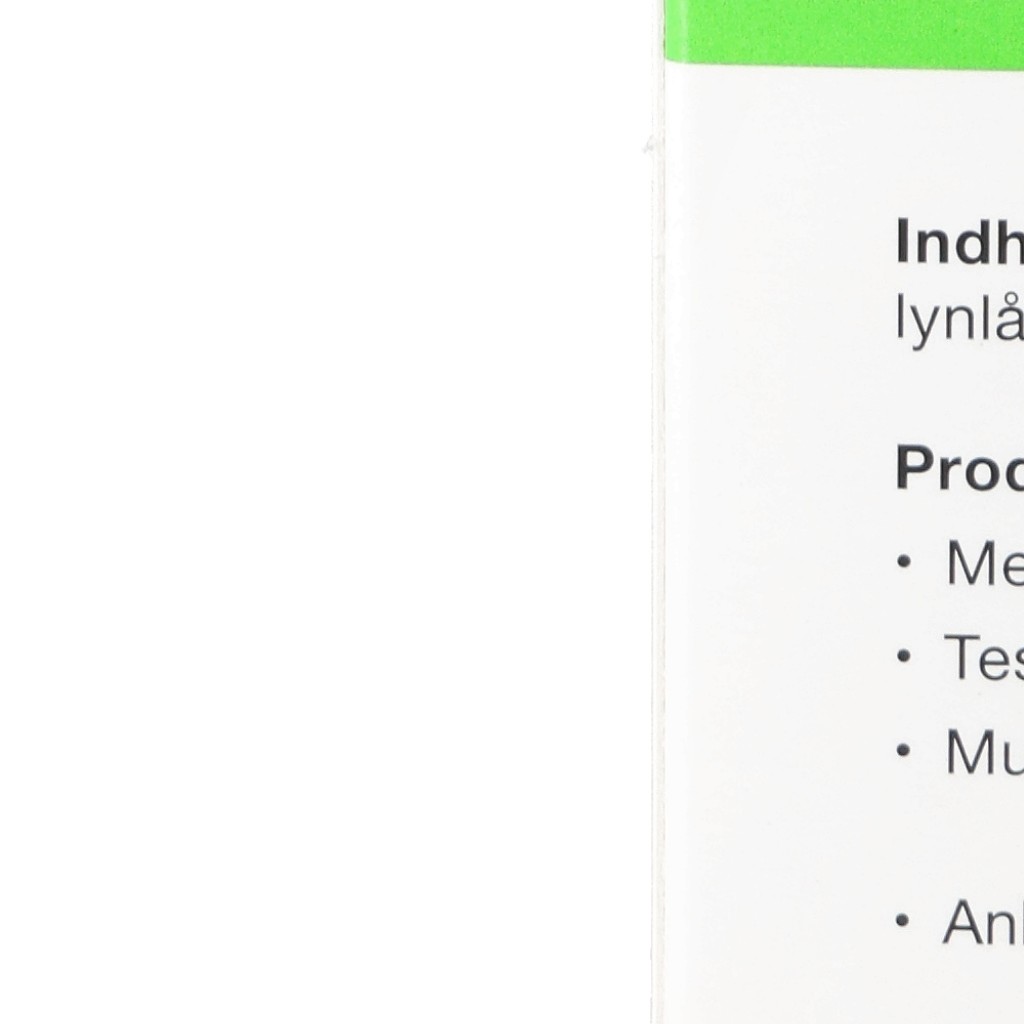Select the "Mu" bullet item text

(983, 752)
